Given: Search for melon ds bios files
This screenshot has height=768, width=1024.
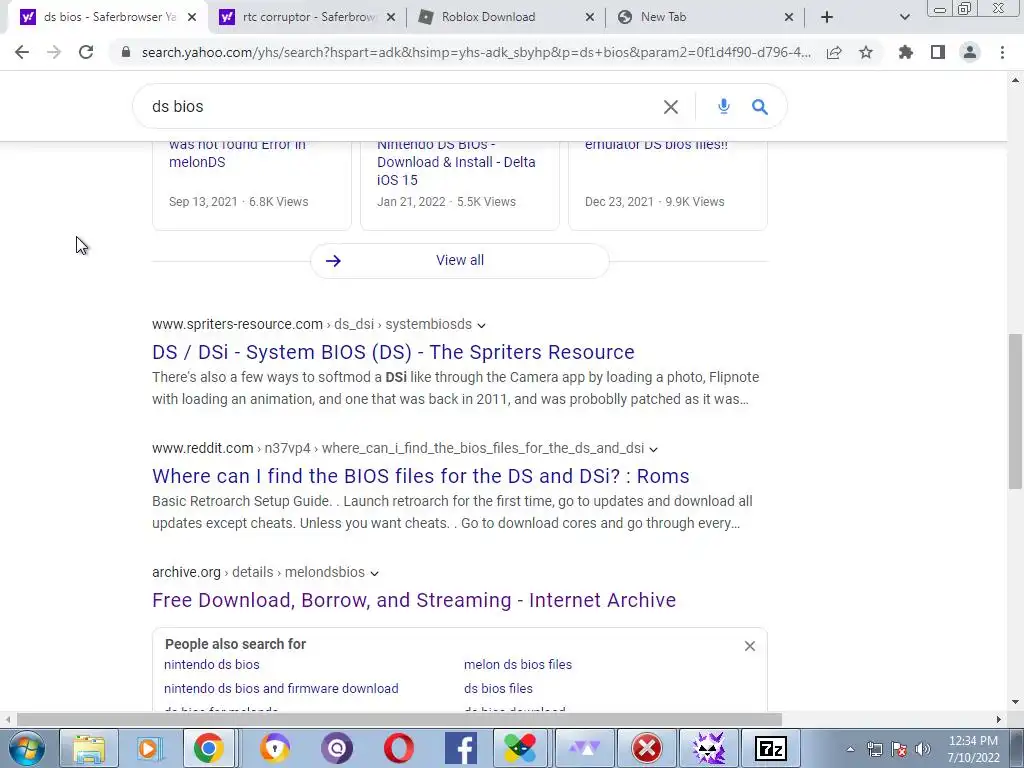Looking at the screenshot, I should (x=518, y=664).
